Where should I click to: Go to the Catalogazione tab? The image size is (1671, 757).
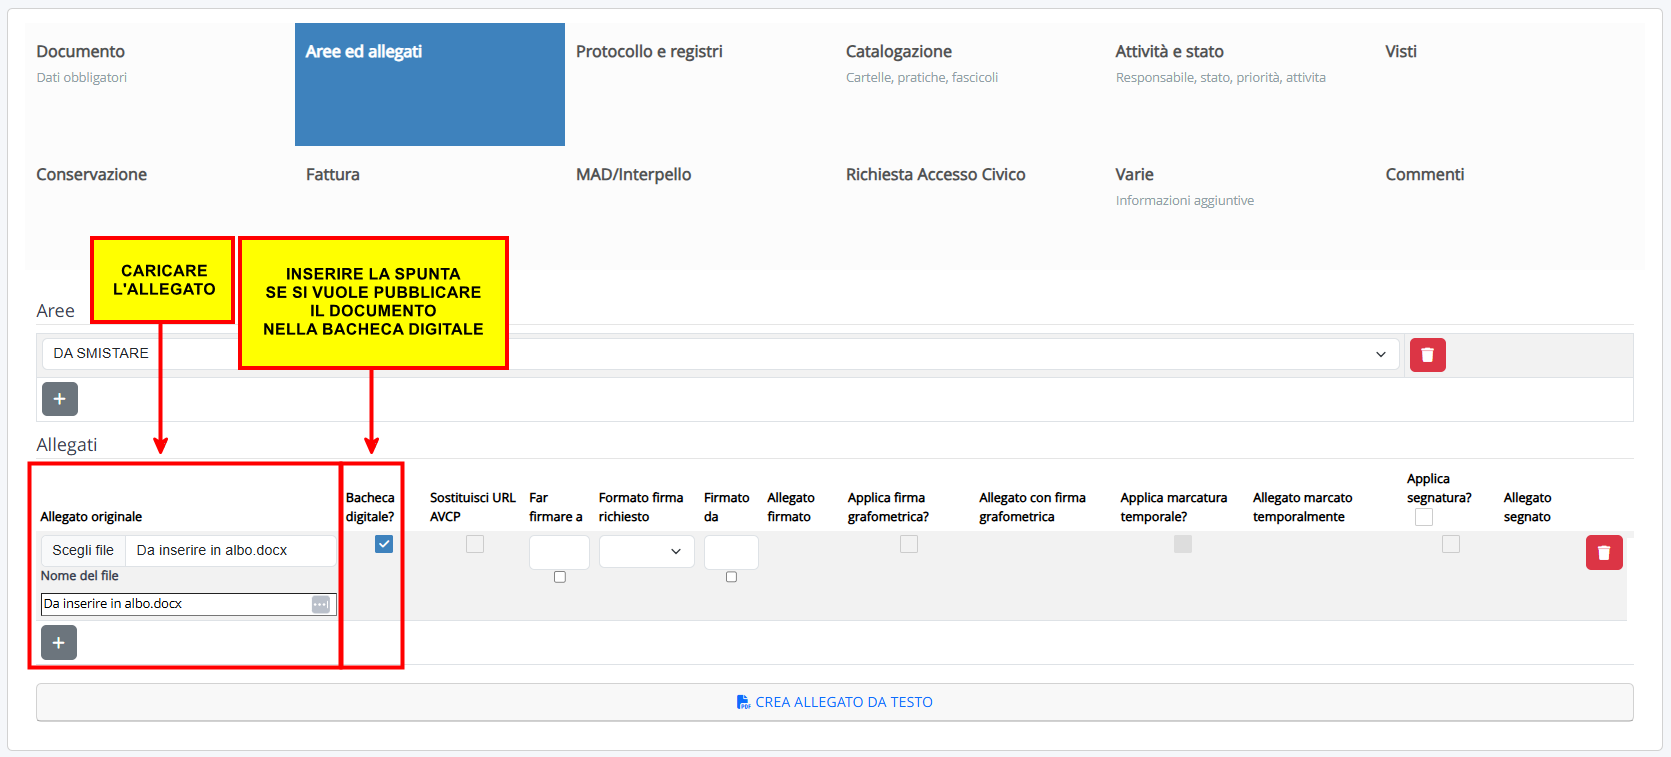[x=898, y=52]
